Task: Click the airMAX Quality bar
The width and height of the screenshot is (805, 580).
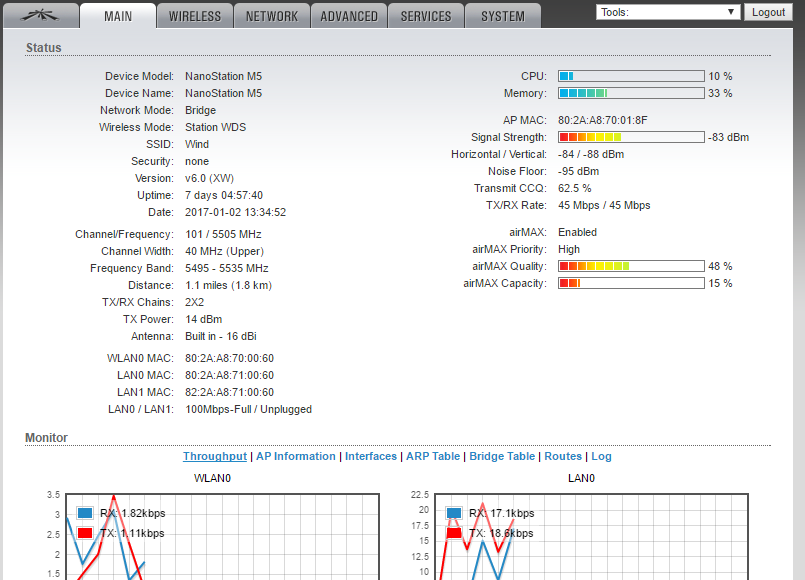Action: pyautogui.click(x=631, y=266)
